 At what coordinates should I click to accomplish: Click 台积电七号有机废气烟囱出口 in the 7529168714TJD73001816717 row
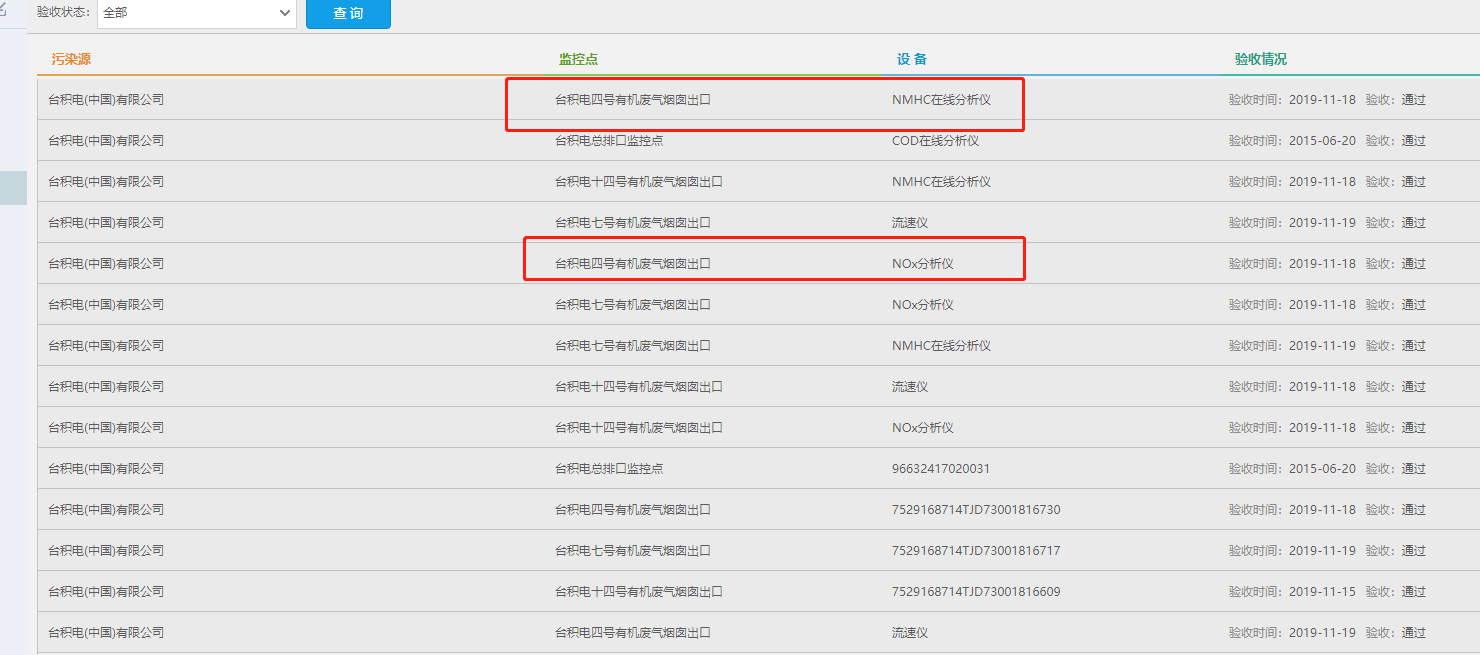tap(633, 551)
